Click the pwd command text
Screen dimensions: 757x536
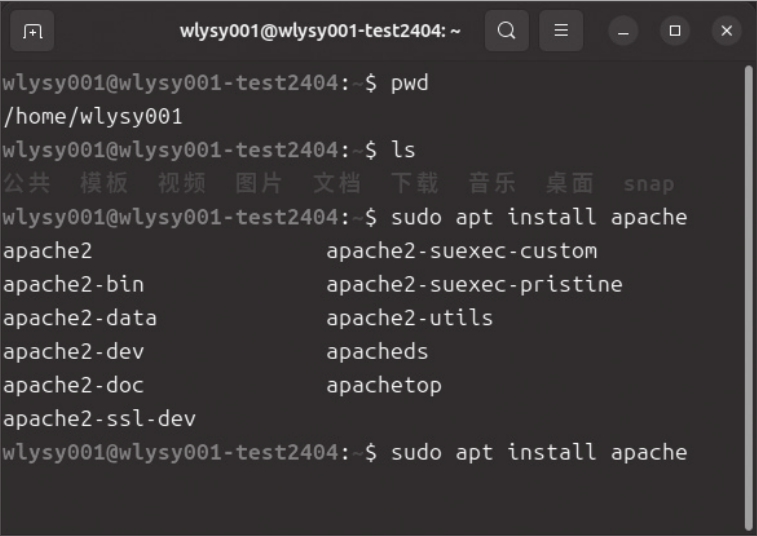click(410, 82)
